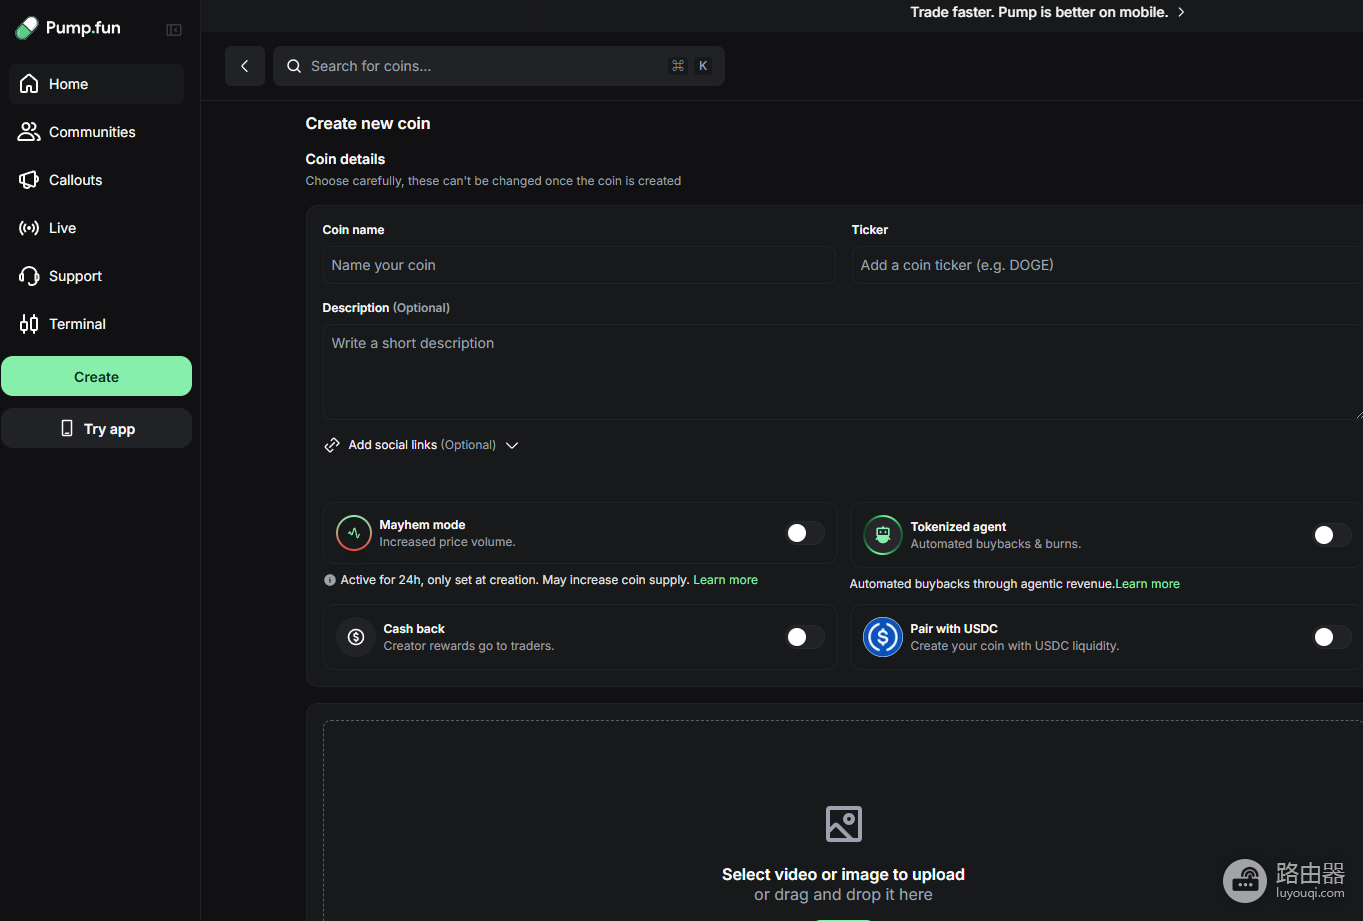Click the Cash back dollar icon
This screenshot has height=921, width=1363.
[x=356, y=637]
